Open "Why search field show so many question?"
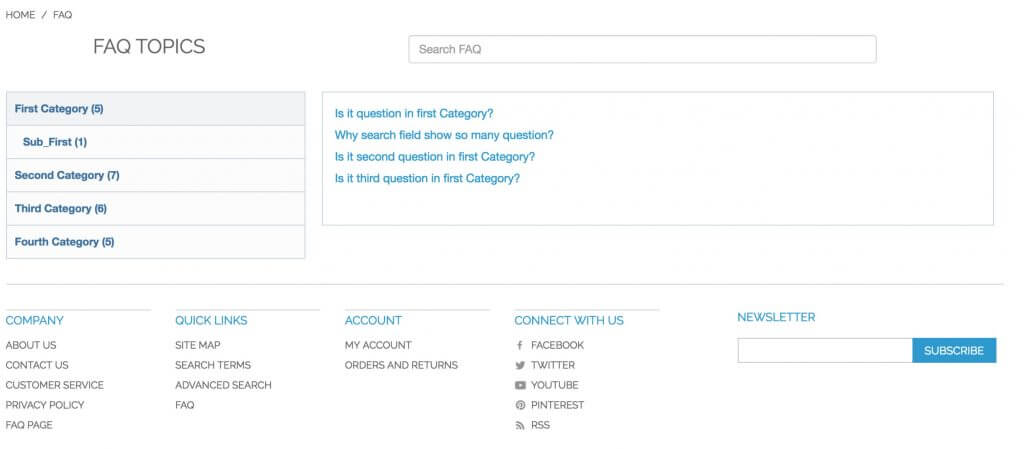 pyautogui.click(x=444, y=135)
